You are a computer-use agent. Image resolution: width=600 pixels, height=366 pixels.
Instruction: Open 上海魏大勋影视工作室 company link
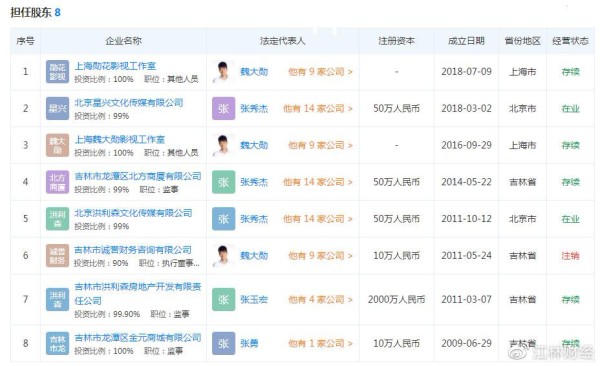tap(119, 139)
